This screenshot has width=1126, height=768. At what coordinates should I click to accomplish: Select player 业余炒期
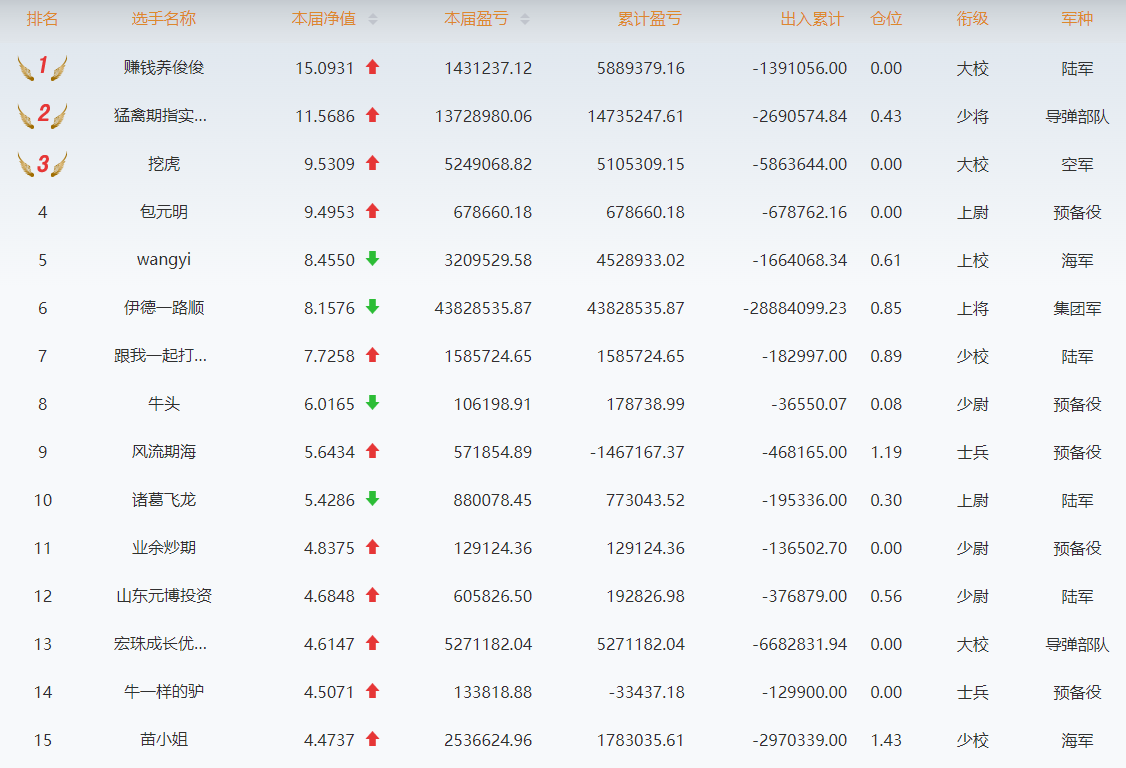(164, 548)
